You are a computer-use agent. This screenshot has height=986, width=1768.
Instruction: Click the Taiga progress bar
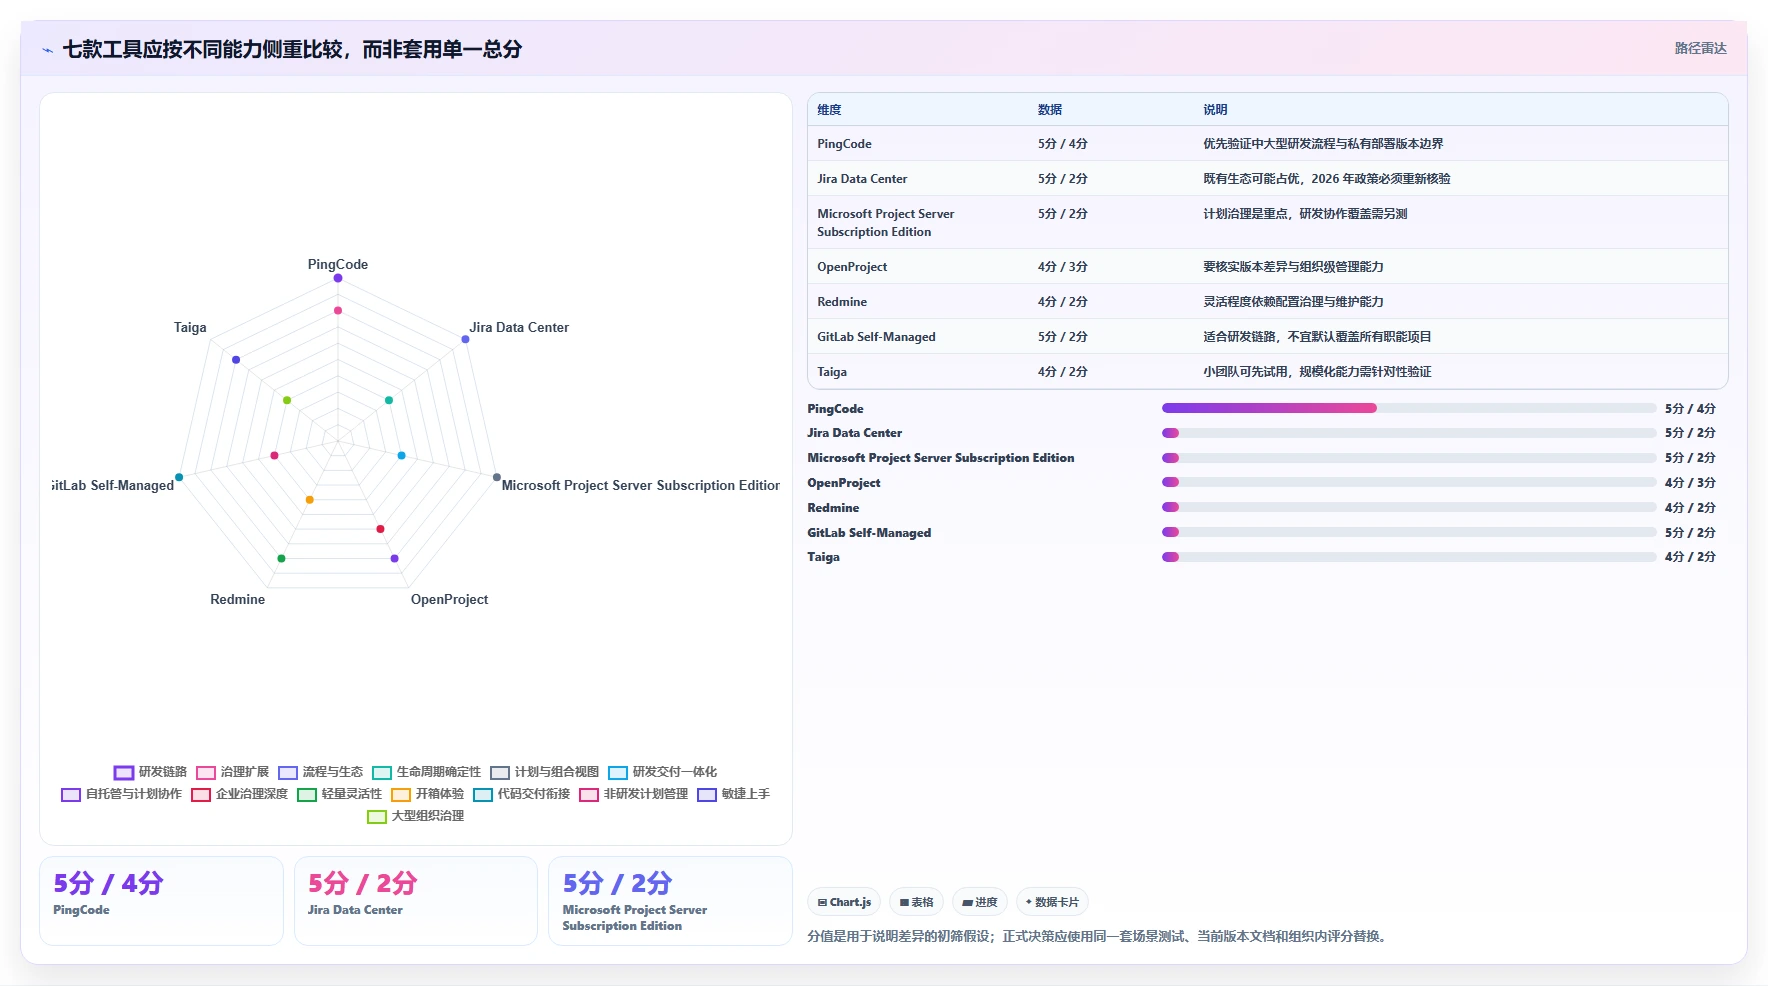tap(1409, 557)
